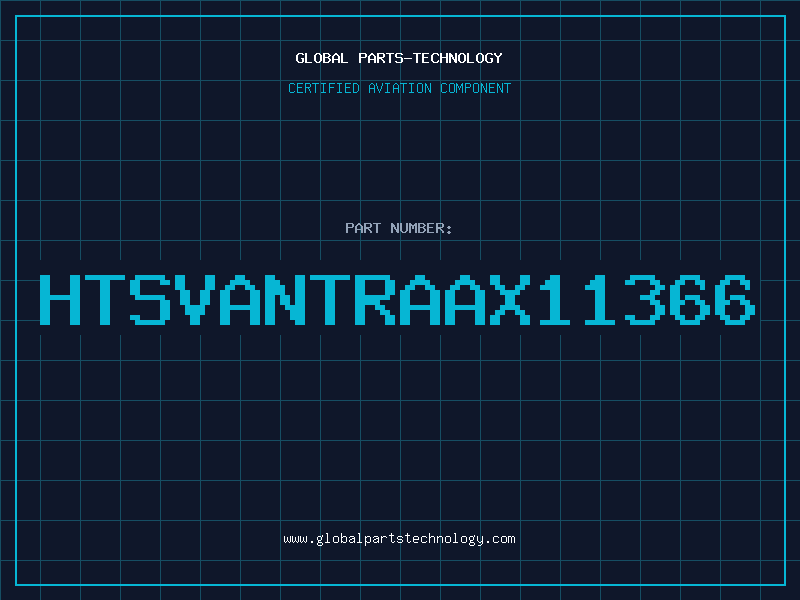Click the part number HTSVANTRAAX11366

click(x=397, y=300)
